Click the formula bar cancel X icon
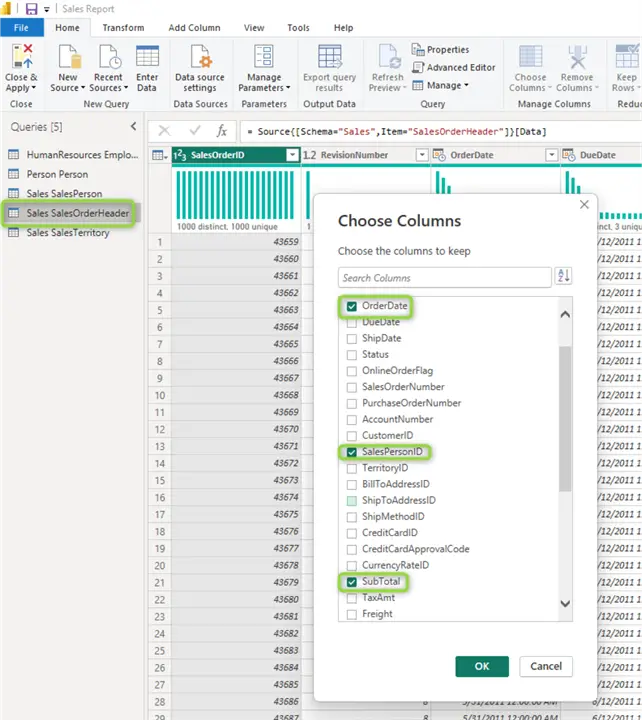642x720 pixels. pos(164,131)
